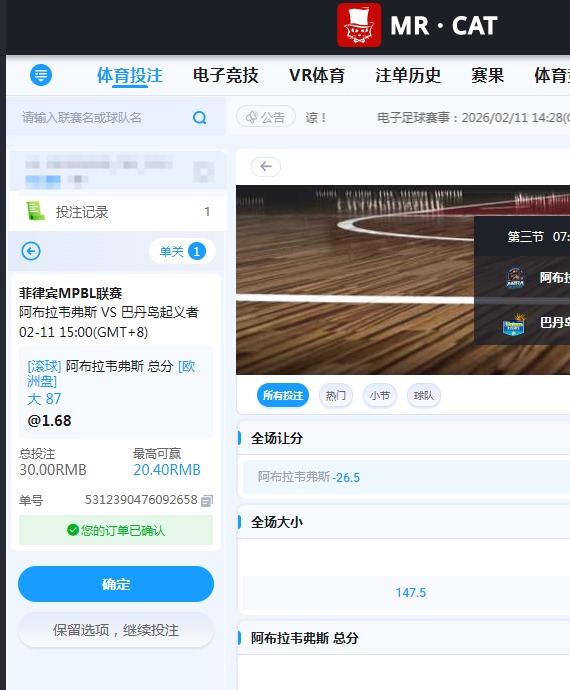Click the 20.40RMB max win amount
The height and width of the screenshot is (690, 570).
pos(167,470)
